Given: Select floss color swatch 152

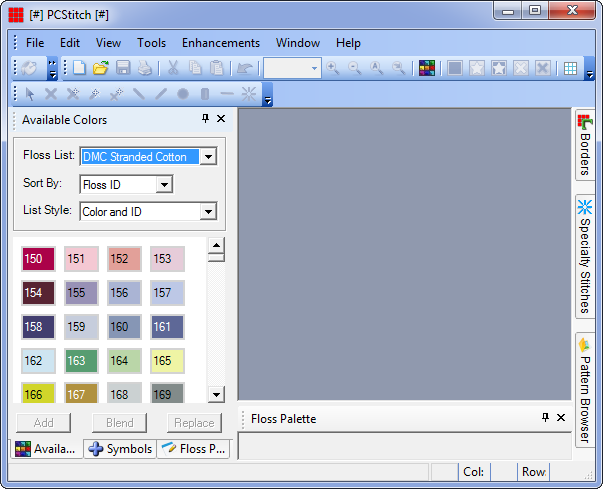Looking at the screenshot, I should (124, 259).
